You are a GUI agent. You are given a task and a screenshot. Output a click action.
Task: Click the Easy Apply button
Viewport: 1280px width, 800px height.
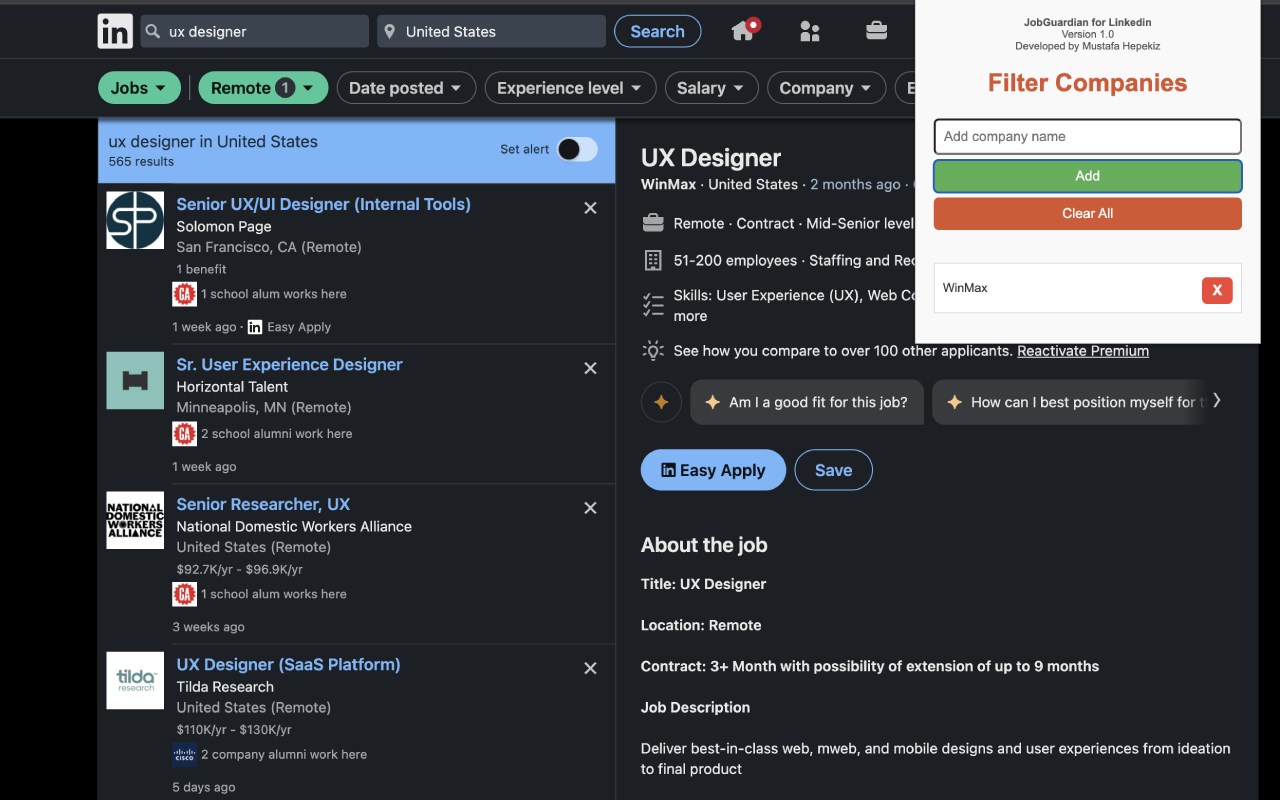(713, 470)
